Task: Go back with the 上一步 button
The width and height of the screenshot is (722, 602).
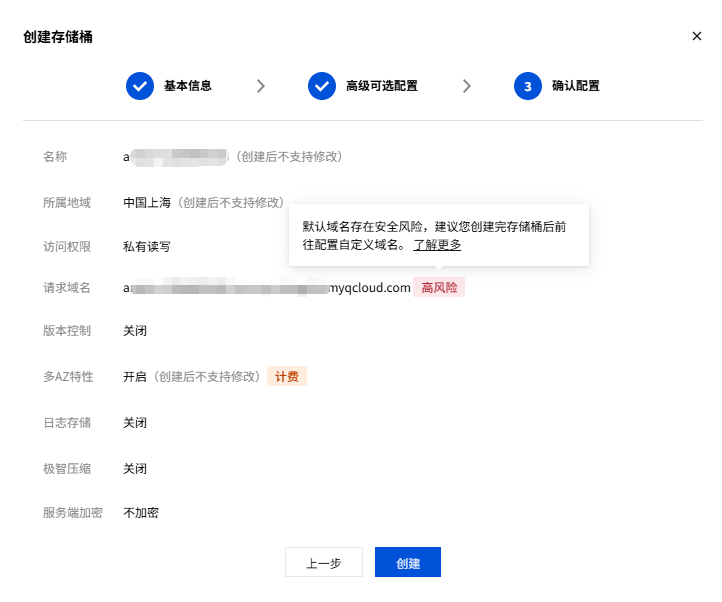Action: (x=324, y=563)
